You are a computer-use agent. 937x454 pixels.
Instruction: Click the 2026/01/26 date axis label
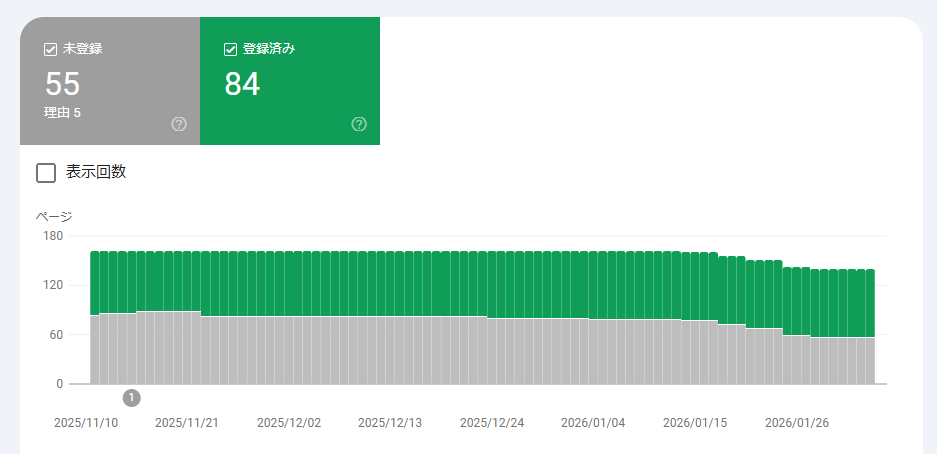click(797, 423)
